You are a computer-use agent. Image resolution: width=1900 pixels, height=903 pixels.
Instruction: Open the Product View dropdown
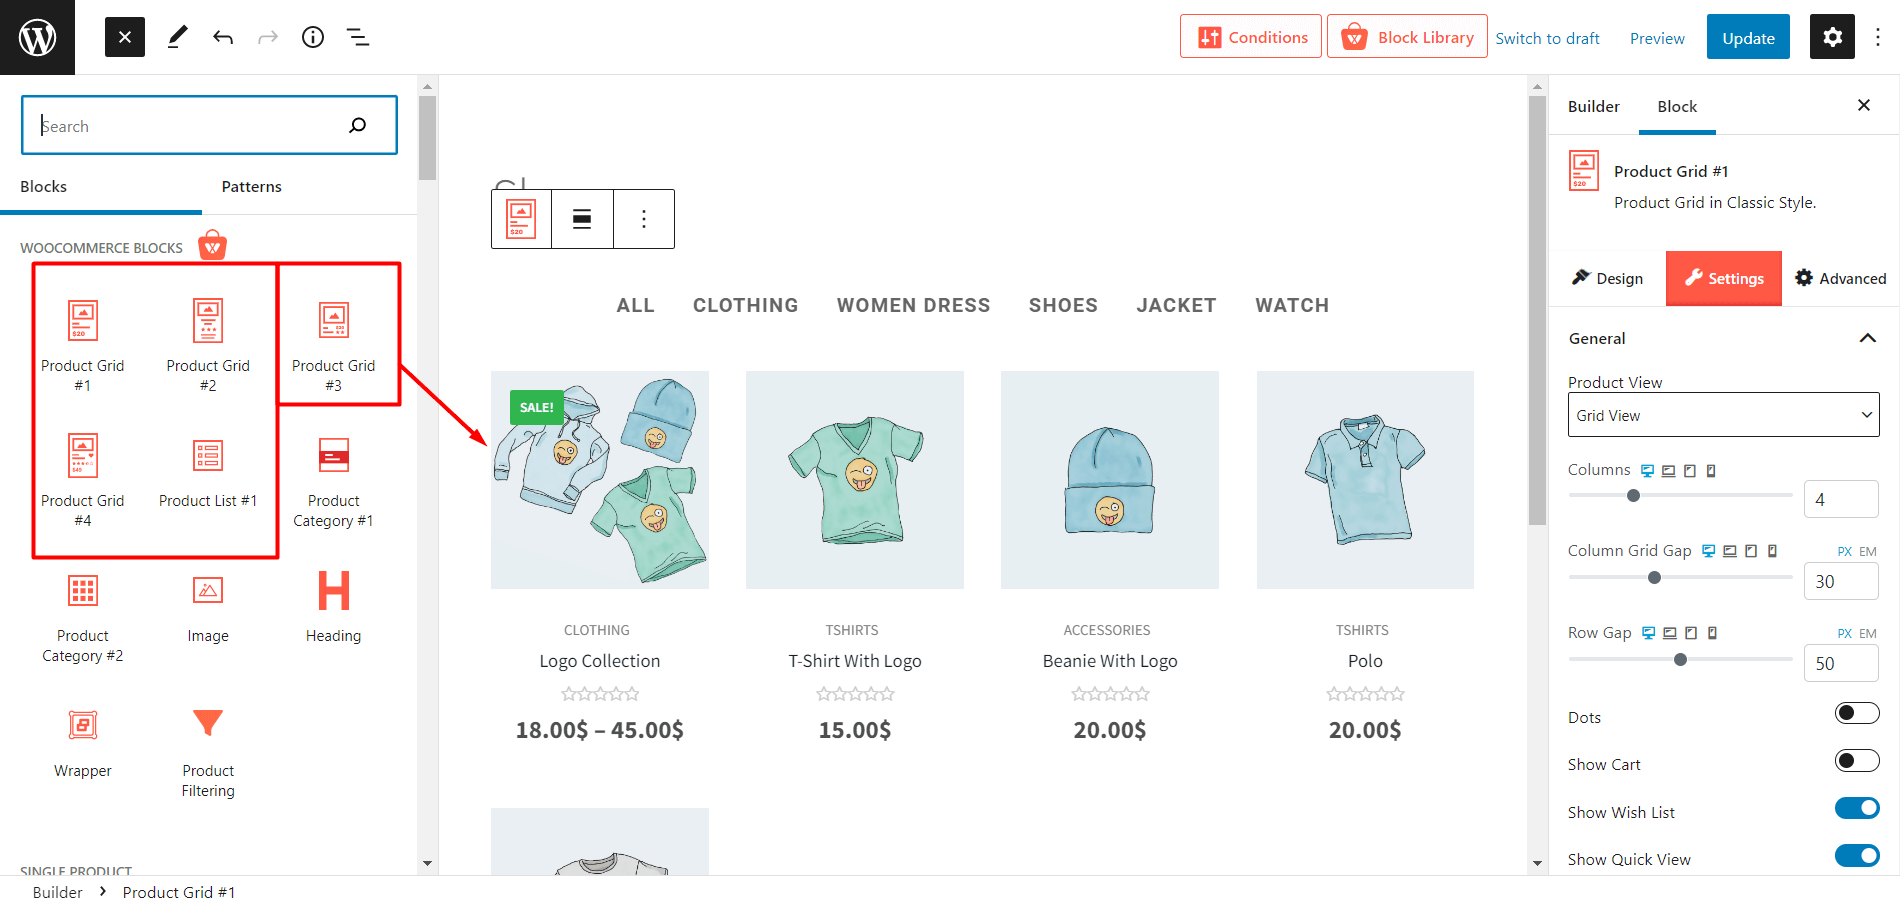pyautogui.click(x=1722, y=414)
